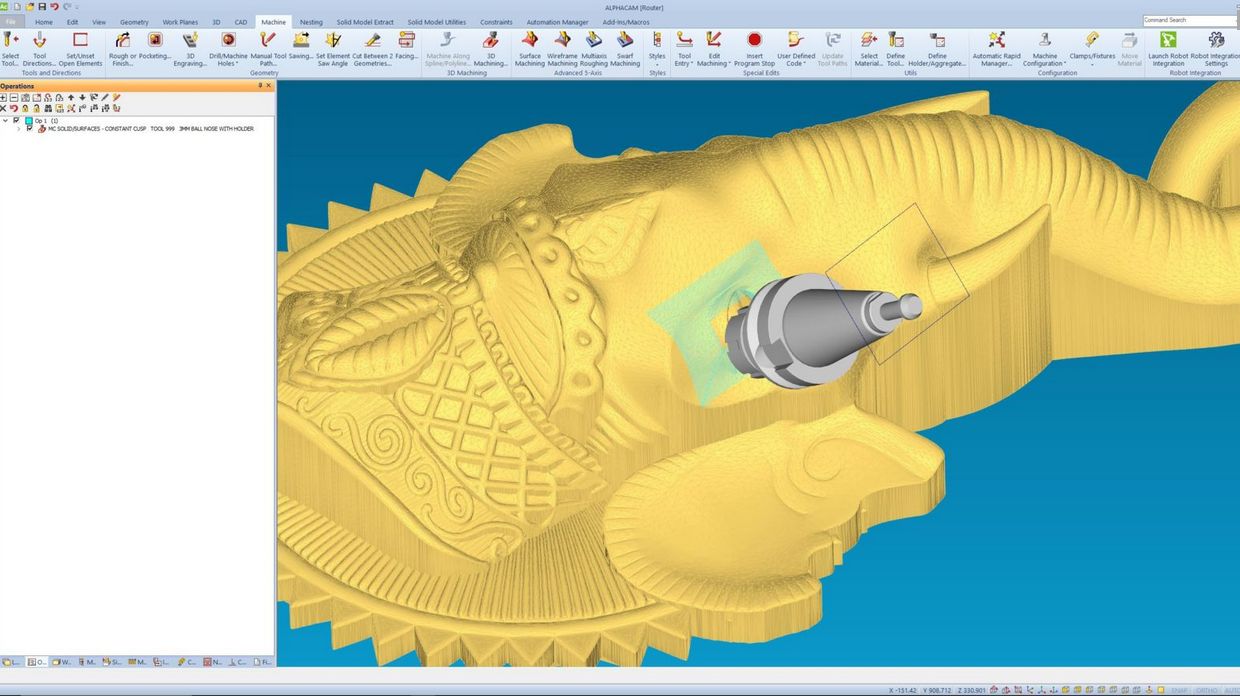Click the Op 1 cyan color swatch
The width and height of the screenshot is (1240, 696).
28,120
